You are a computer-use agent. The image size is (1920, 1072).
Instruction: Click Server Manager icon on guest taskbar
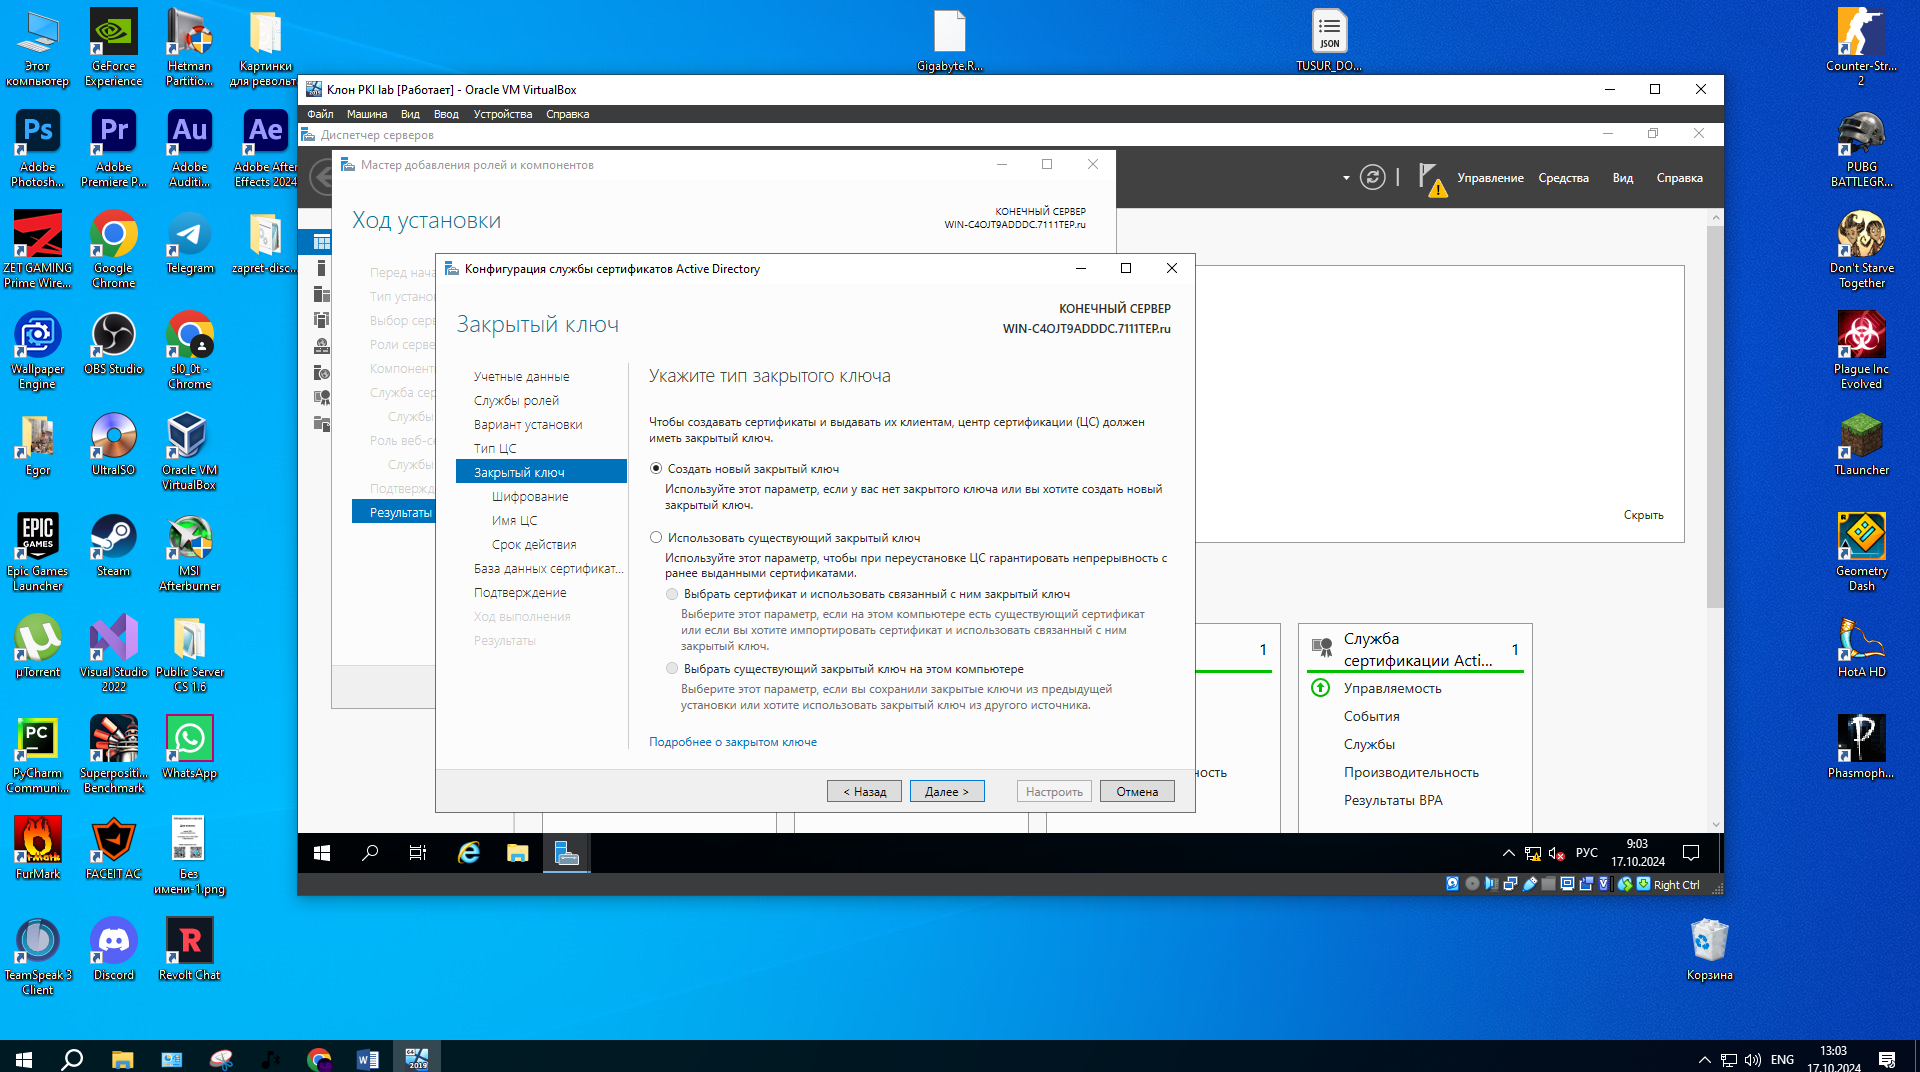(x=566, y=853)
